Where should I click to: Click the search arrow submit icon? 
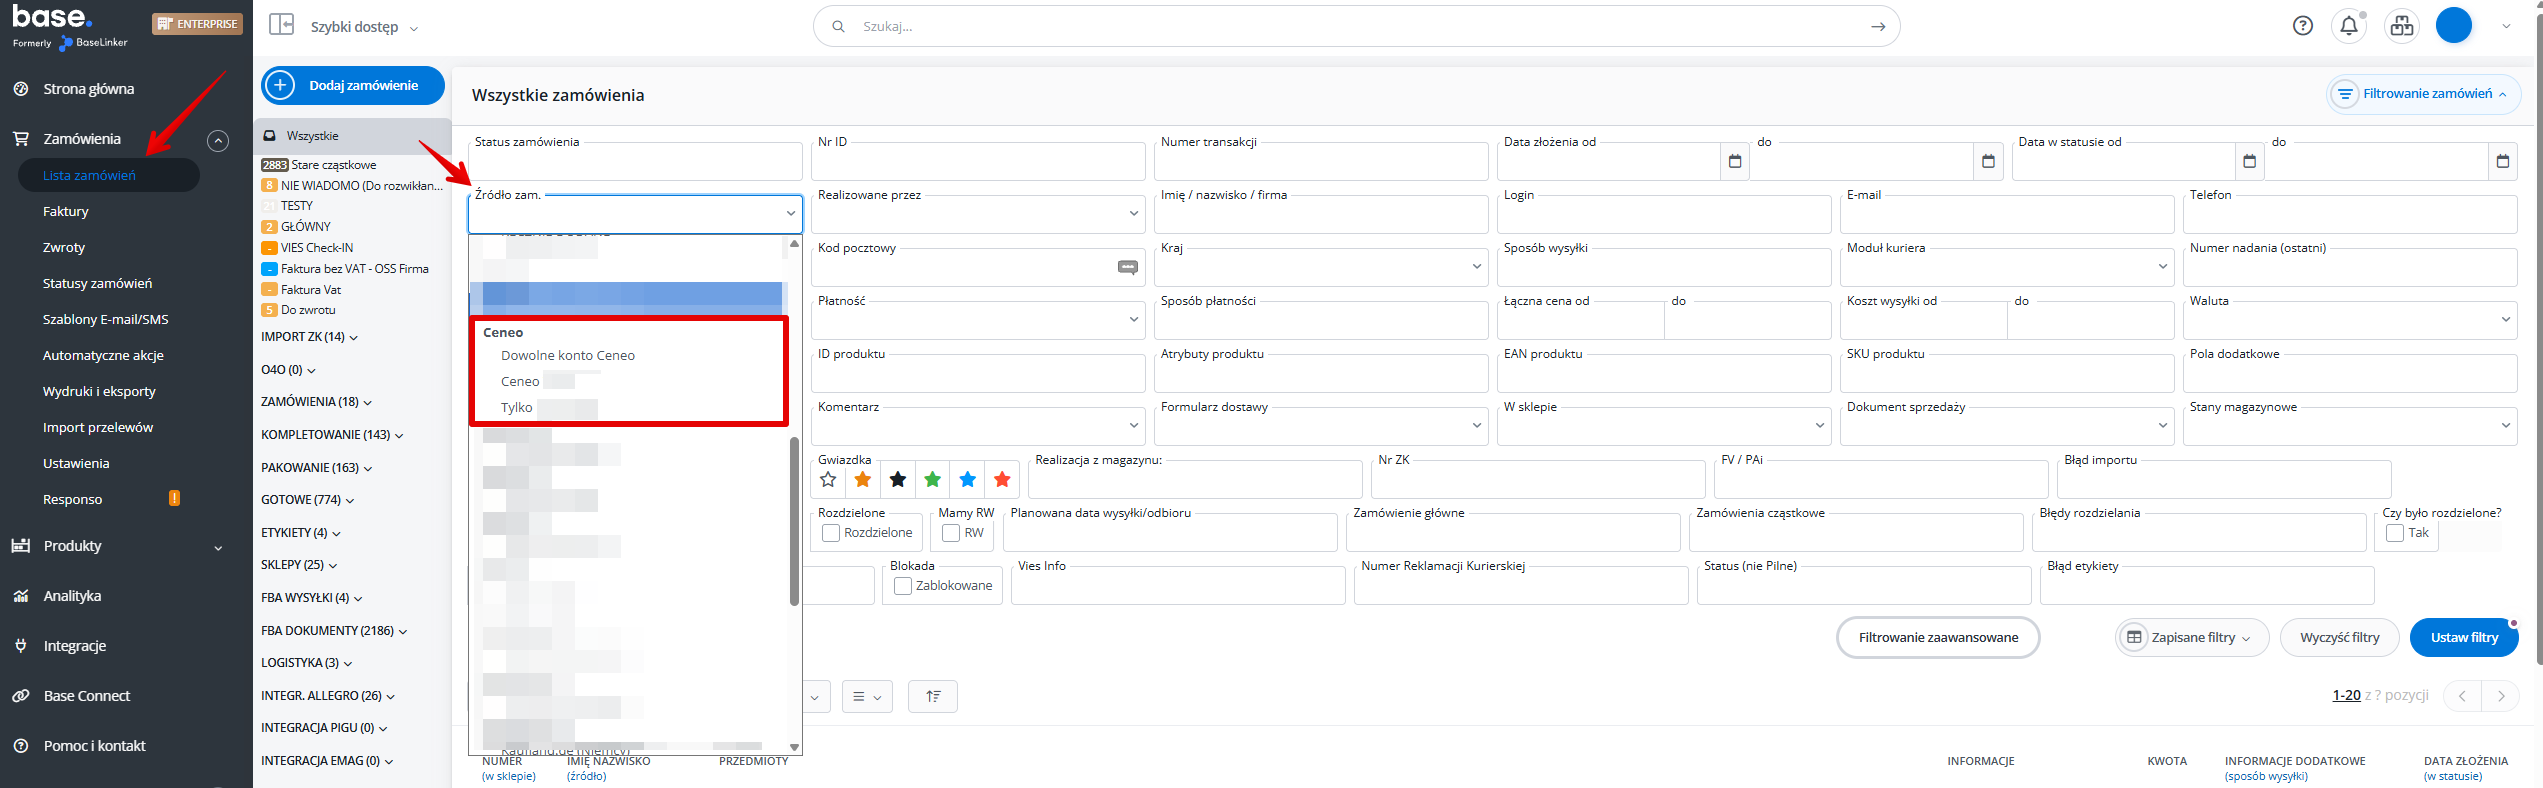tap(1877, 26)
